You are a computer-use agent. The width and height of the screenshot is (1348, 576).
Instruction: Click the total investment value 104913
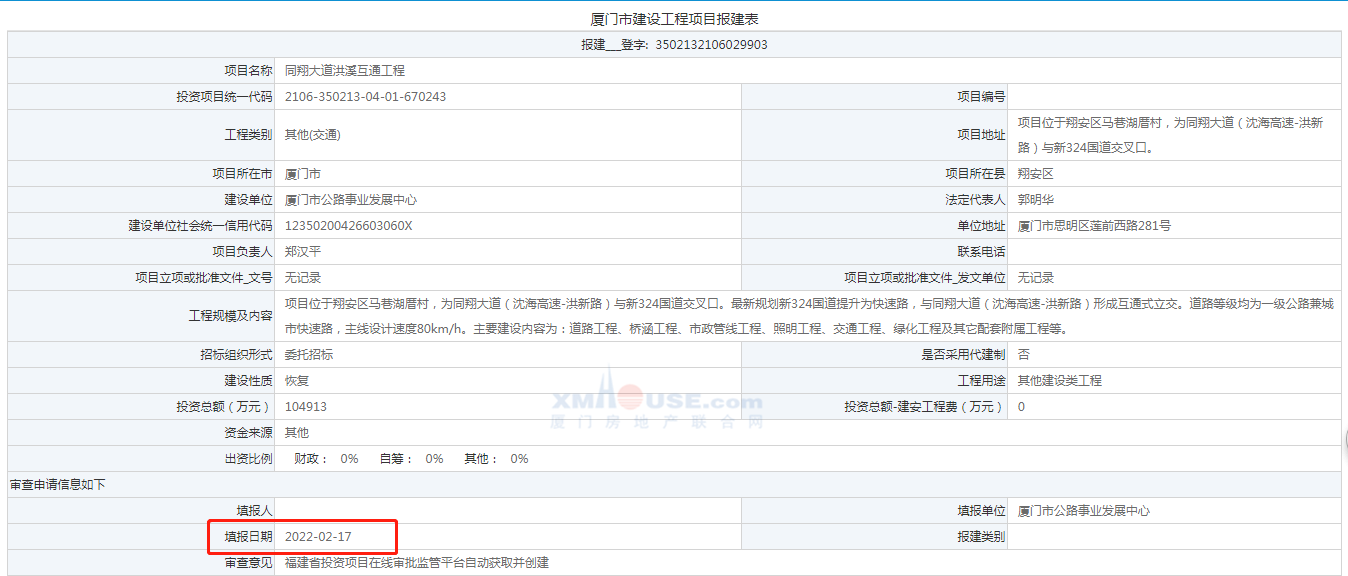pos(305,407)
